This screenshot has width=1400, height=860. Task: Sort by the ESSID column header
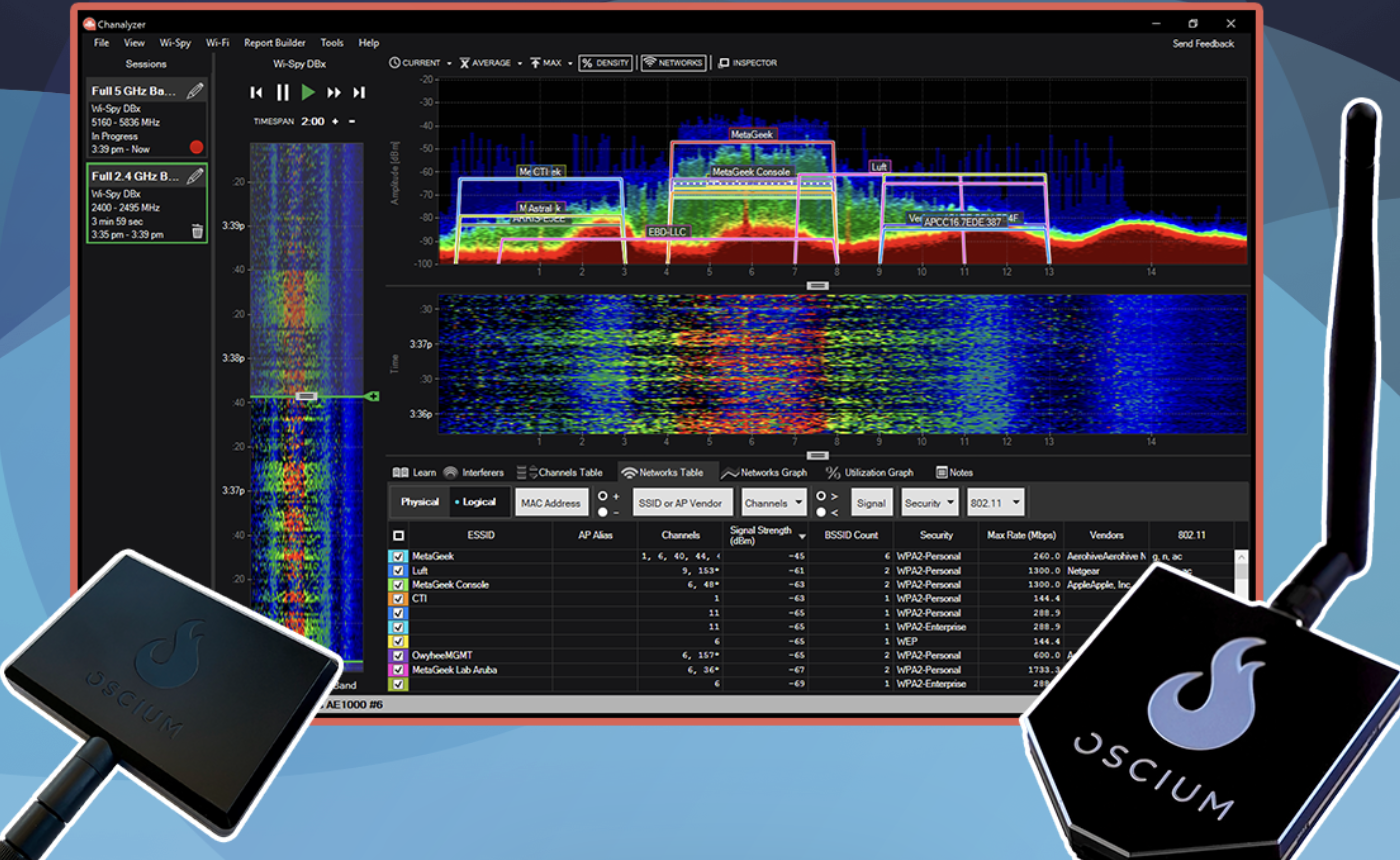[x=481, y=535]
